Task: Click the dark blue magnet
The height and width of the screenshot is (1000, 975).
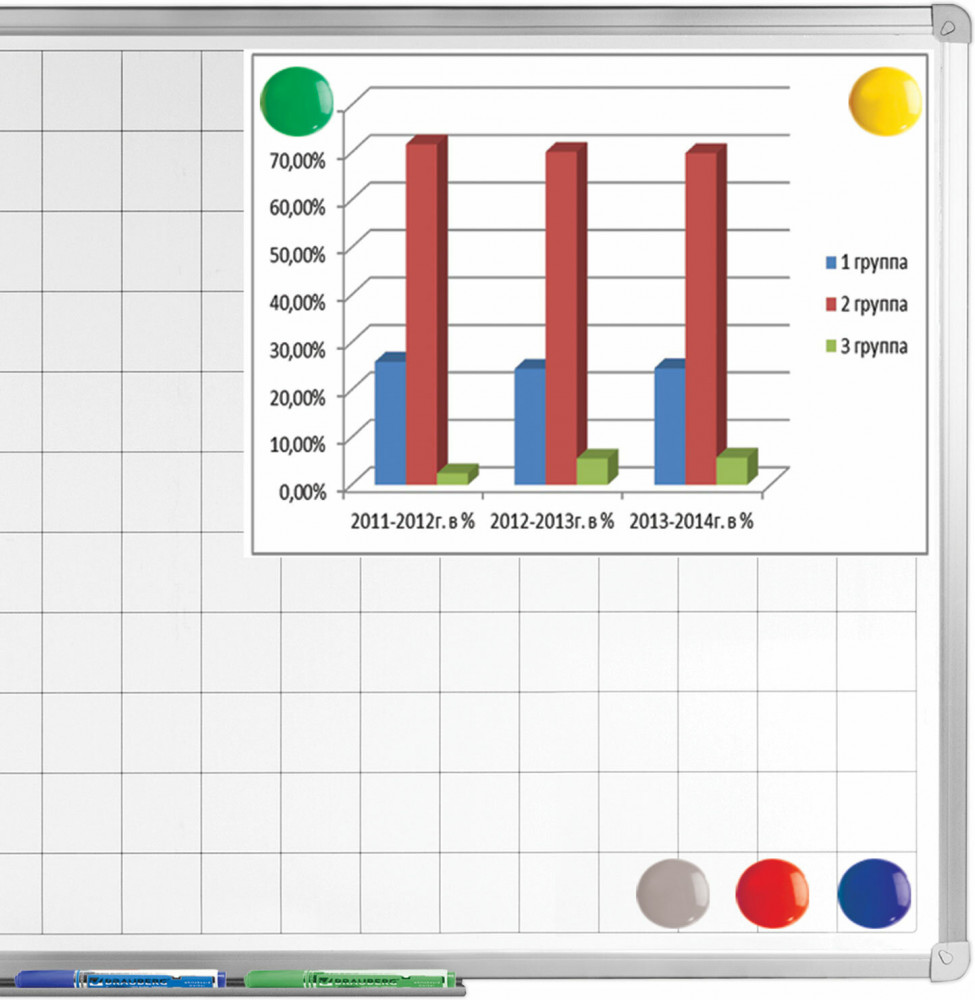Action: (874, 893)
